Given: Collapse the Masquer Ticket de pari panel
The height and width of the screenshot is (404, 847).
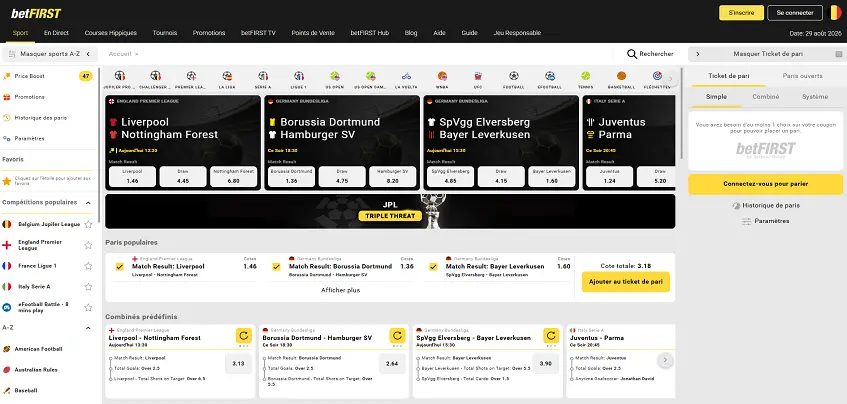Looking at the screenshot, I should [765, 54].
